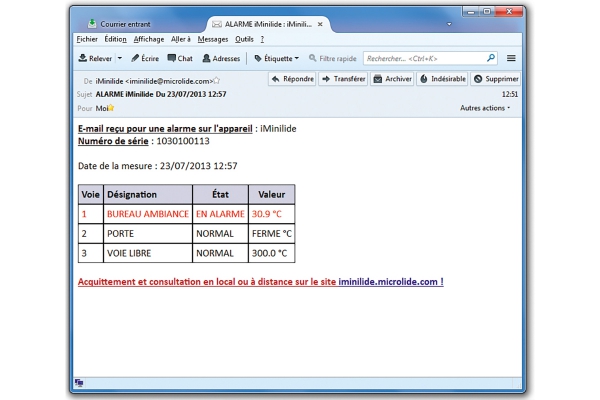This screenshot has height=400, width=600.
Task: Click the search magnifier icon
Action: (491, 58)
